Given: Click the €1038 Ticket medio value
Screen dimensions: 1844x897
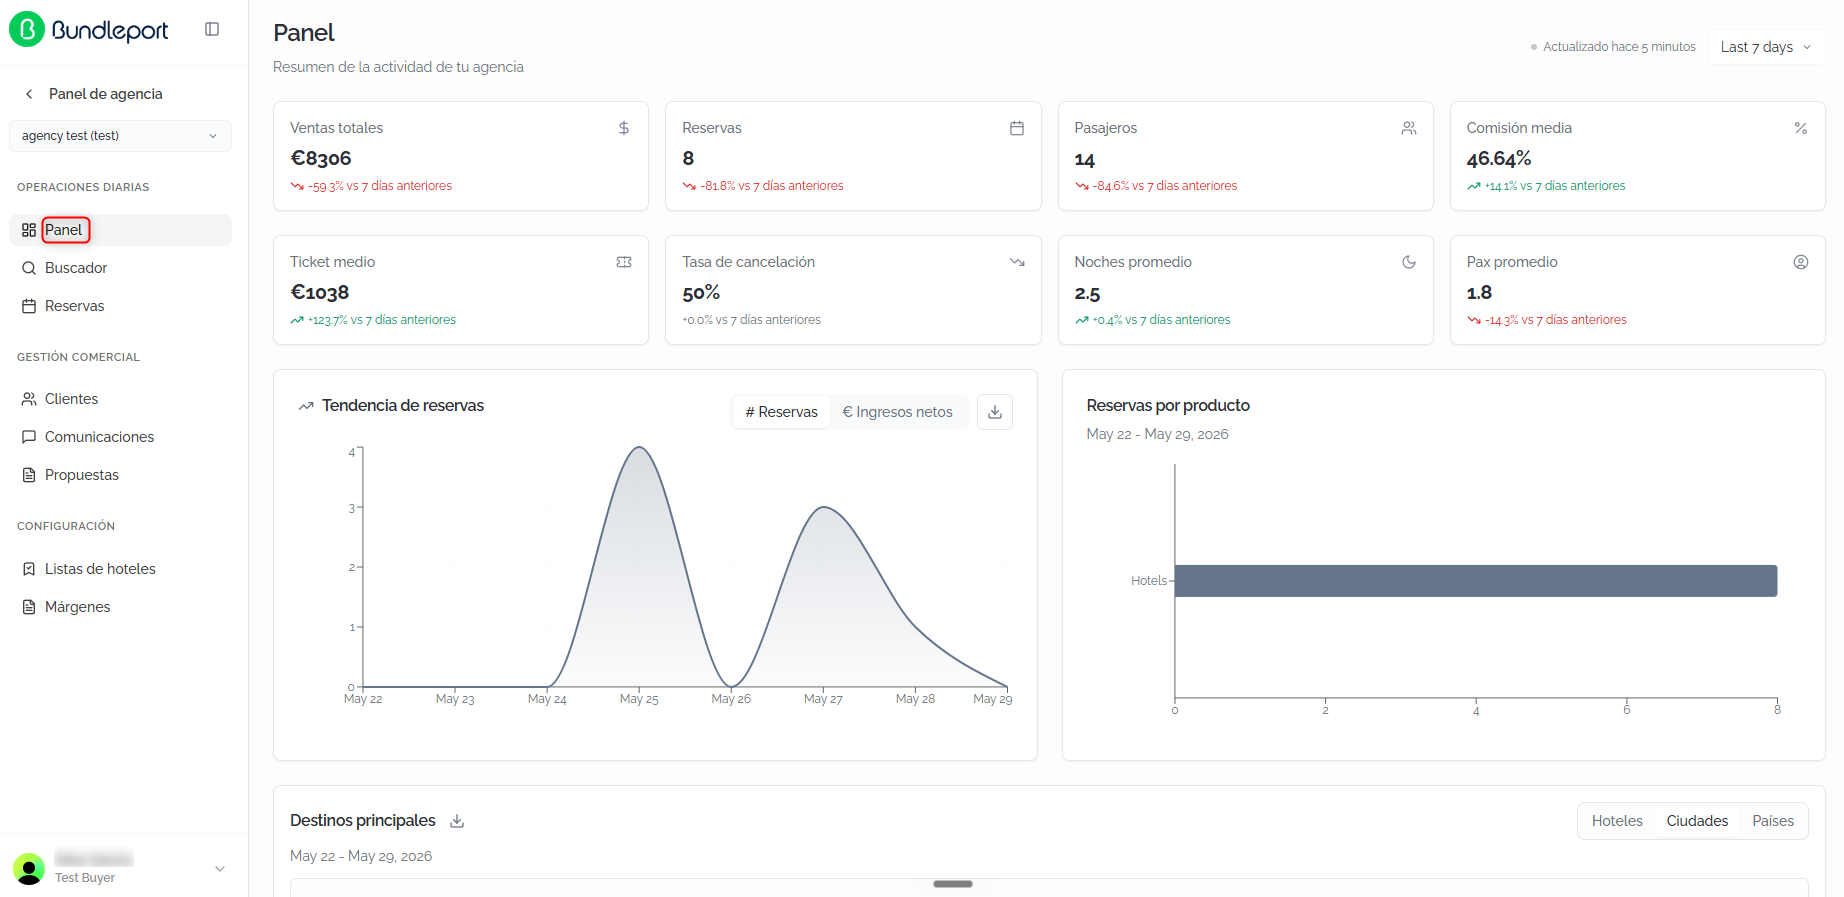Looking at the screenshot, I should [320, 292].
